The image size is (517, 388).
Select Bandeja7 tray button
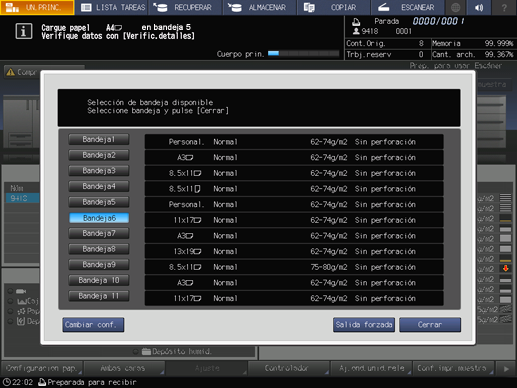pyautogui.click(x=99, y=233)
